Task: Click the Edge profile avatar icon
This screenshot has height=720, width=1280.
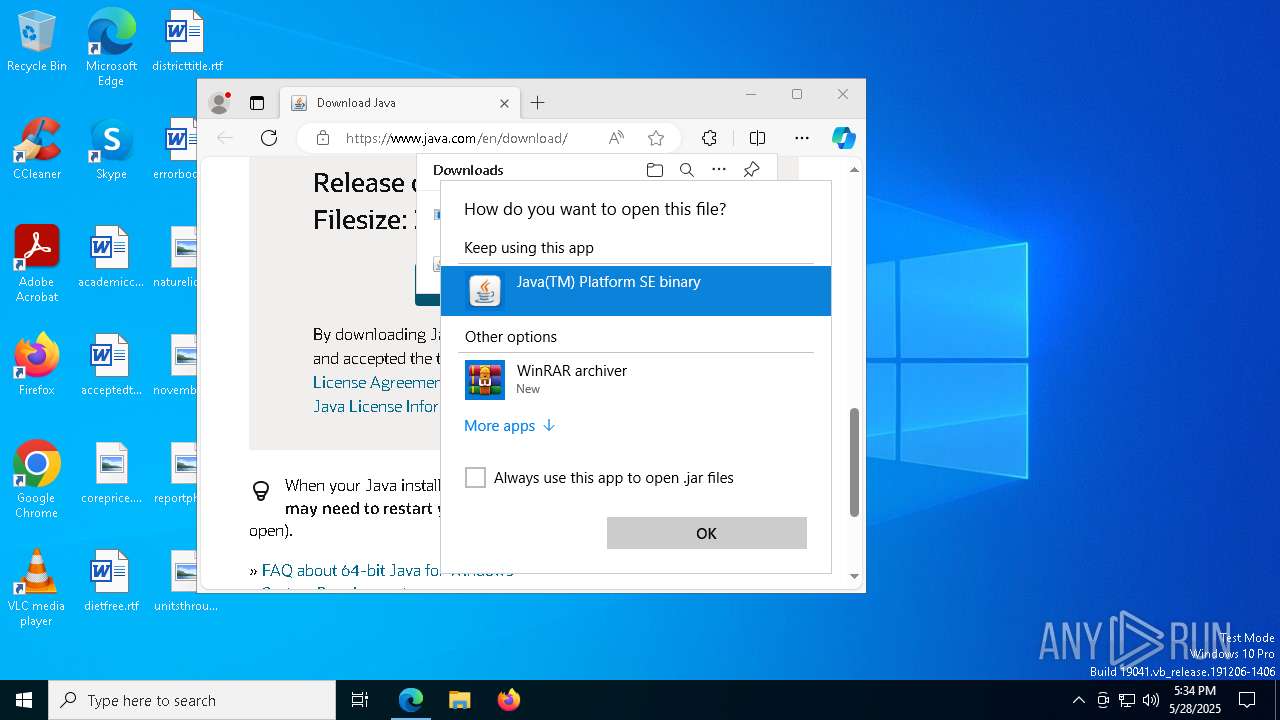Action: [219, 102]
